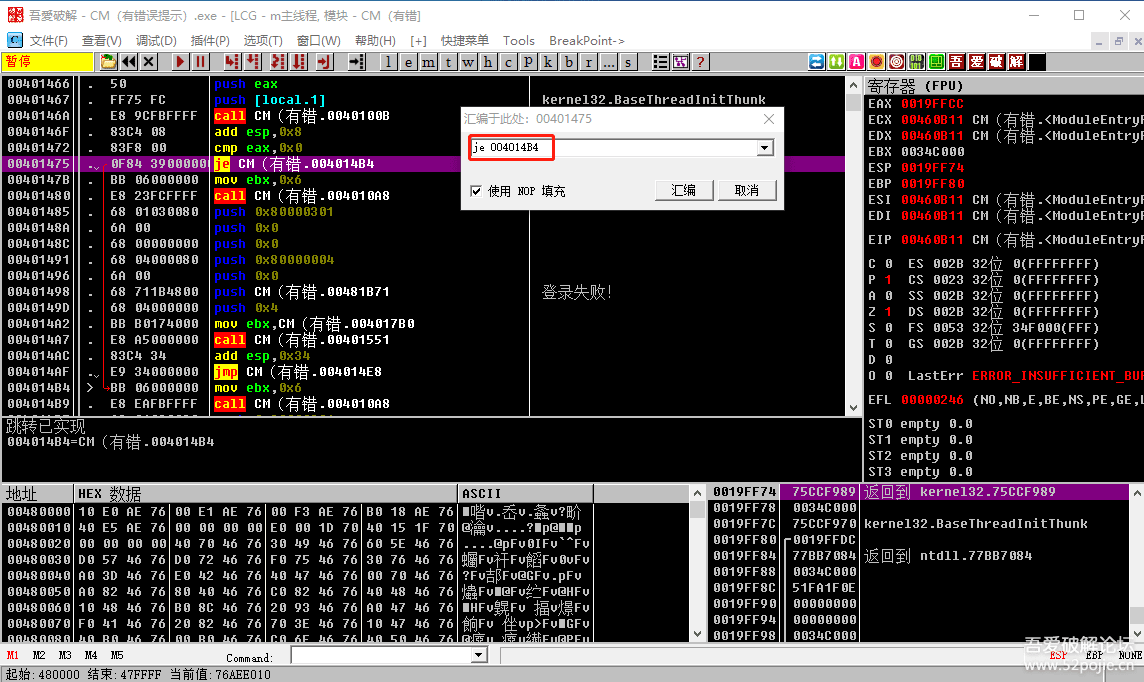Click the Restart program rewind icon
Image resolution: width=1144 pixels, height=682 pixels.
point(129,62)
